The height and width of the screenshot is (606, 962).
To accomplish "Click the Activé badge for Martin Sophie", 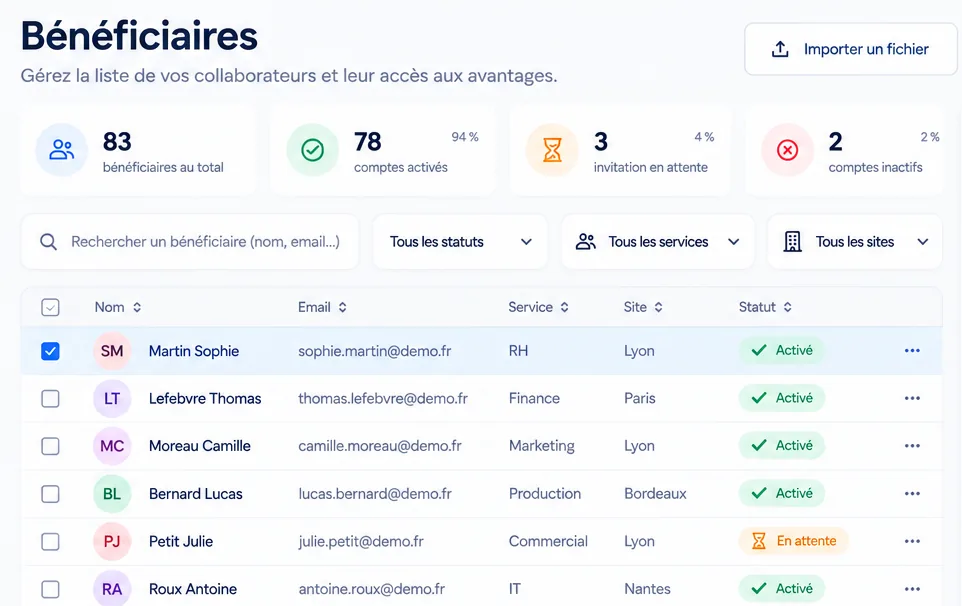I will (x=782, y=350).
